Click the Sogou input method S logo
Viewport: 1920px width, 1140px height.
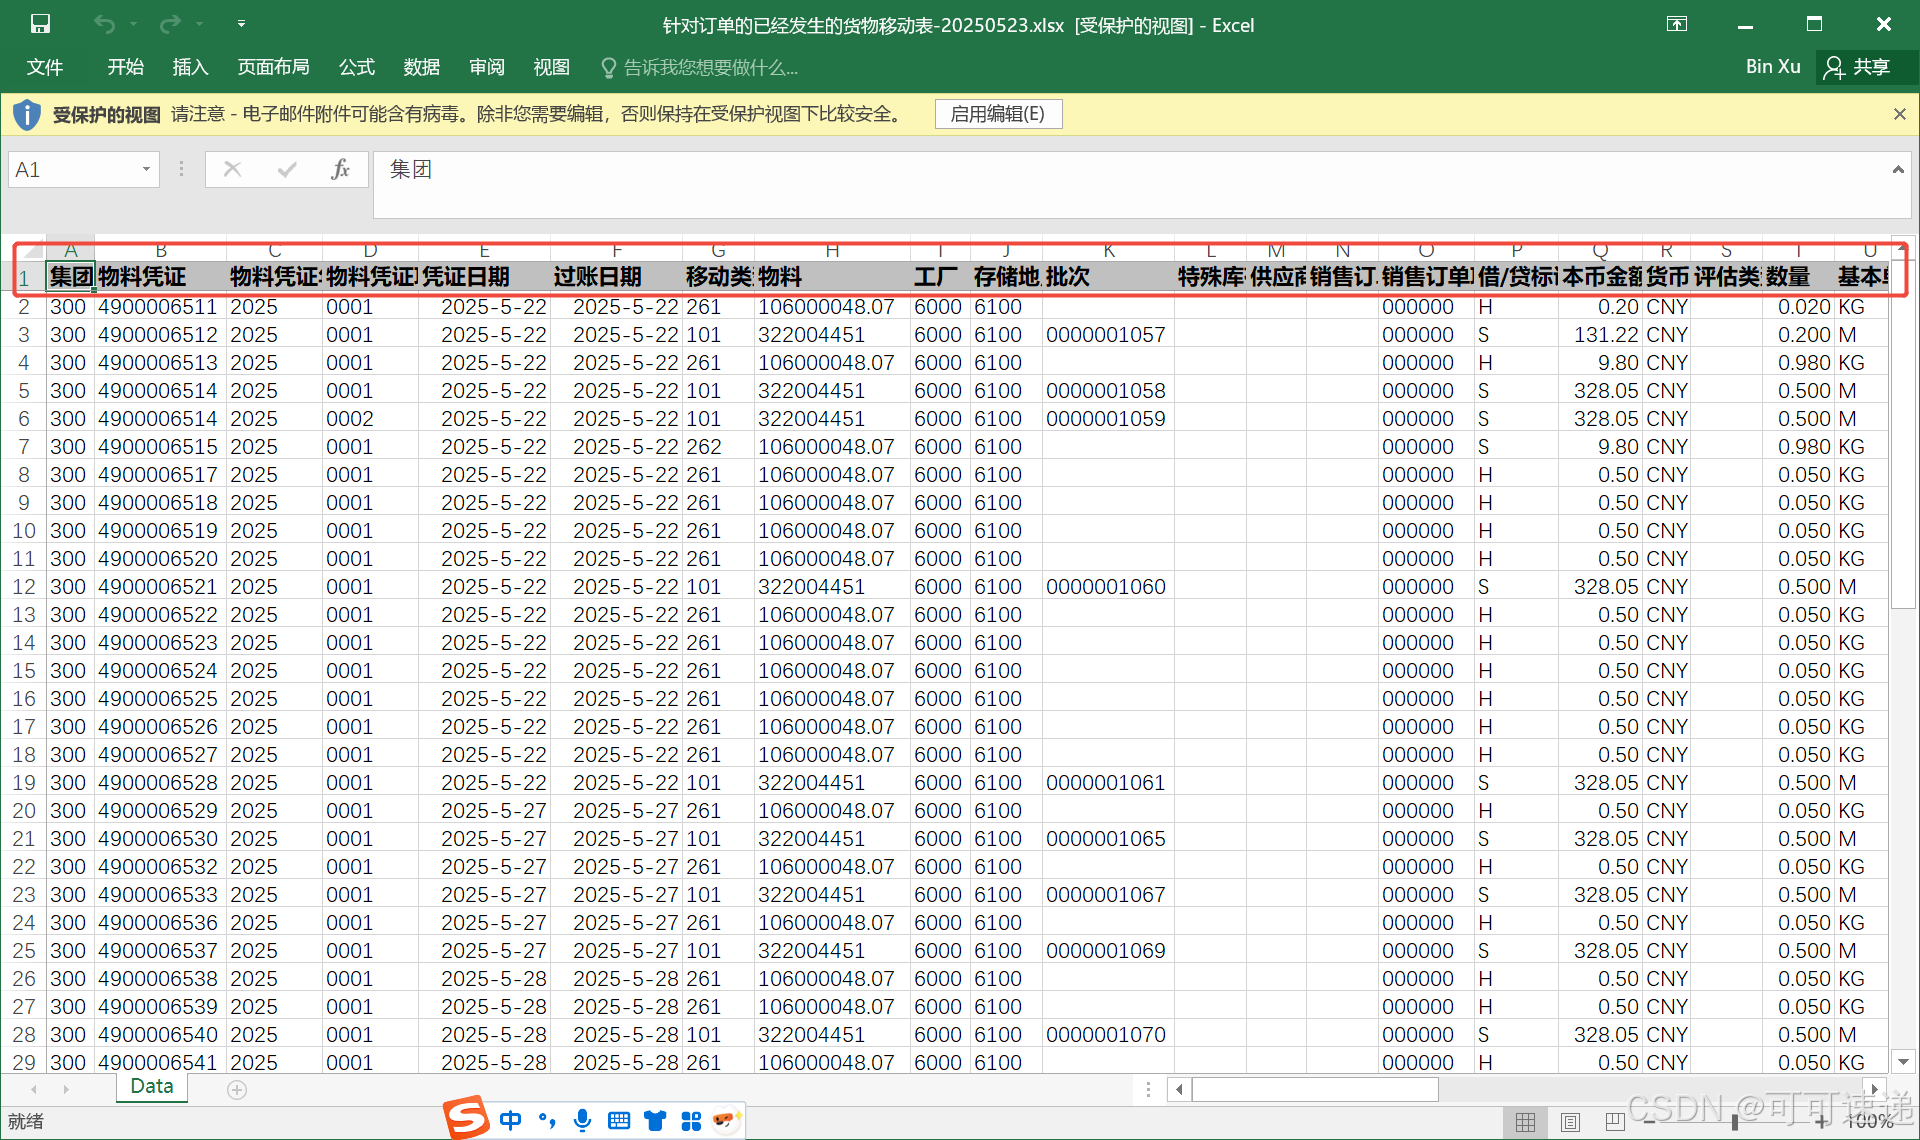tap(465, 1117)
